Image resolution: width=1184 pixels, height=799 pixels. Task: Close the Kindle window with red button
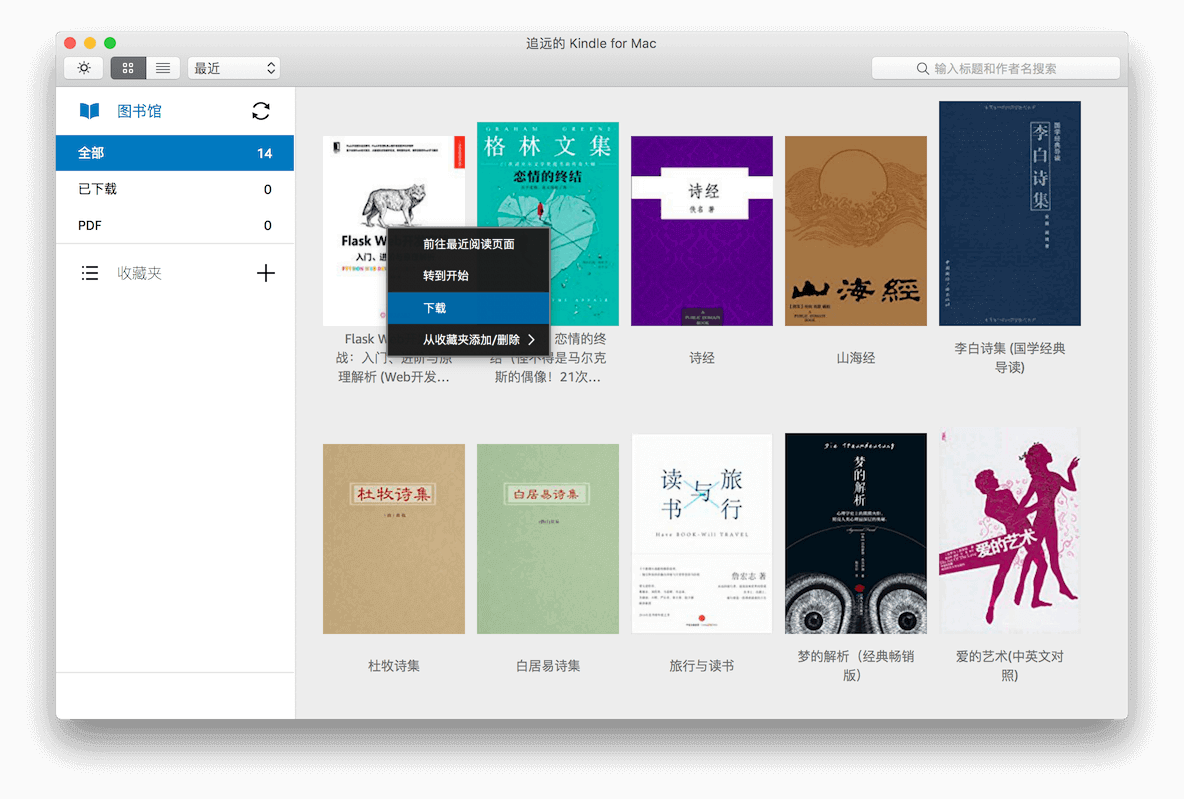pyautogui.click(x=70, y=43)
